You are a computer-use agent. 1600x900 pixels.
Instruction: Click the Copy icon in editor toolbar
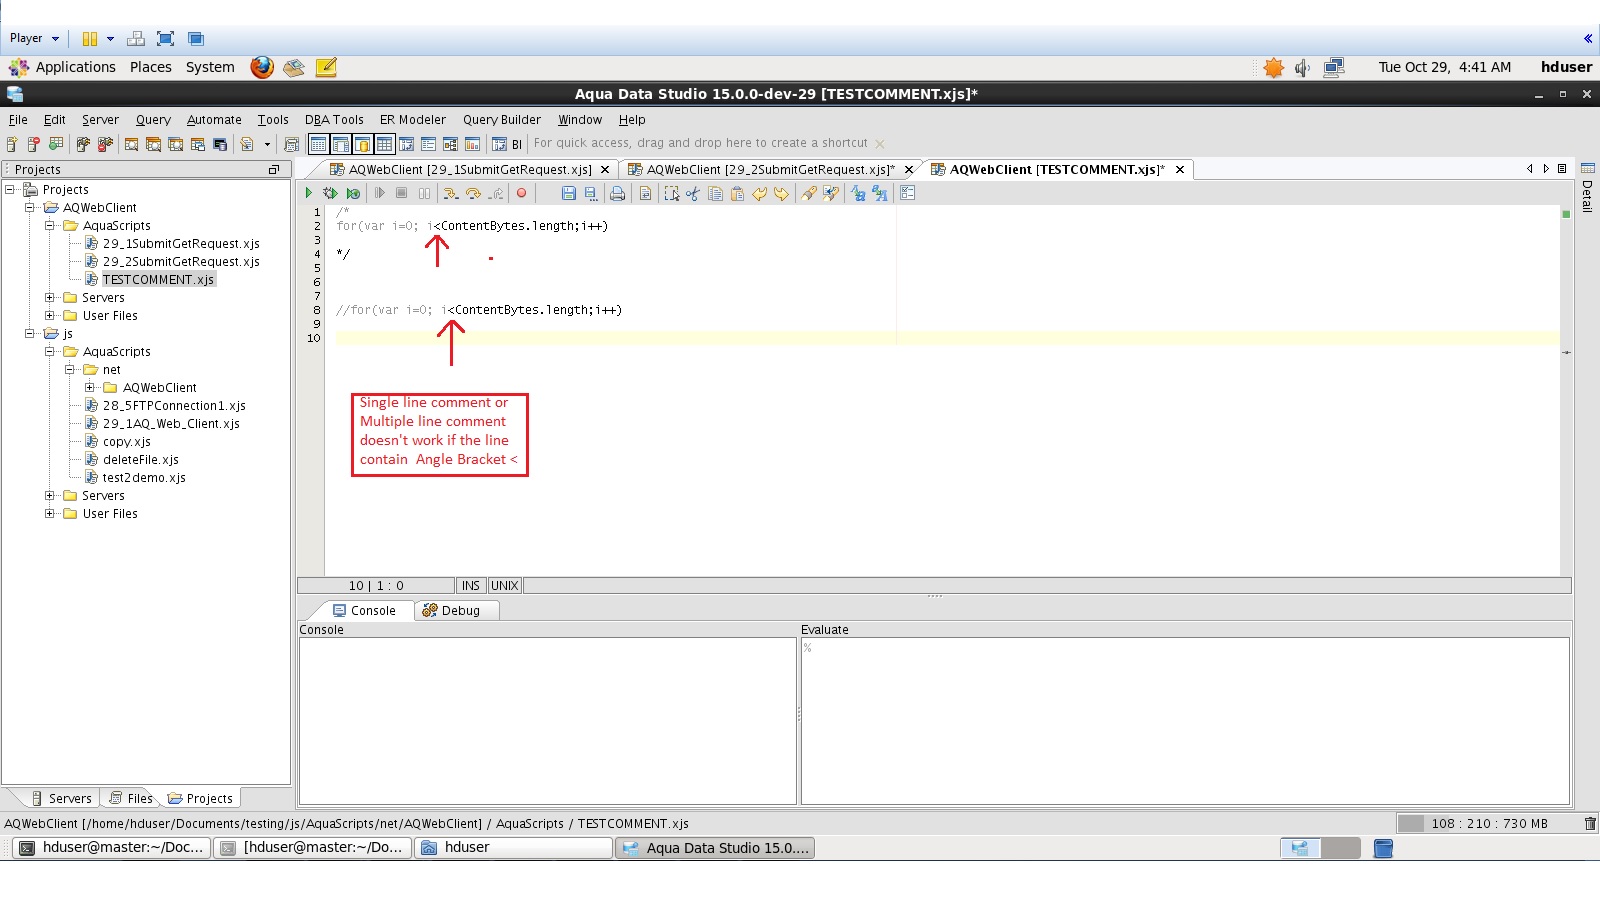click(715, 193)
